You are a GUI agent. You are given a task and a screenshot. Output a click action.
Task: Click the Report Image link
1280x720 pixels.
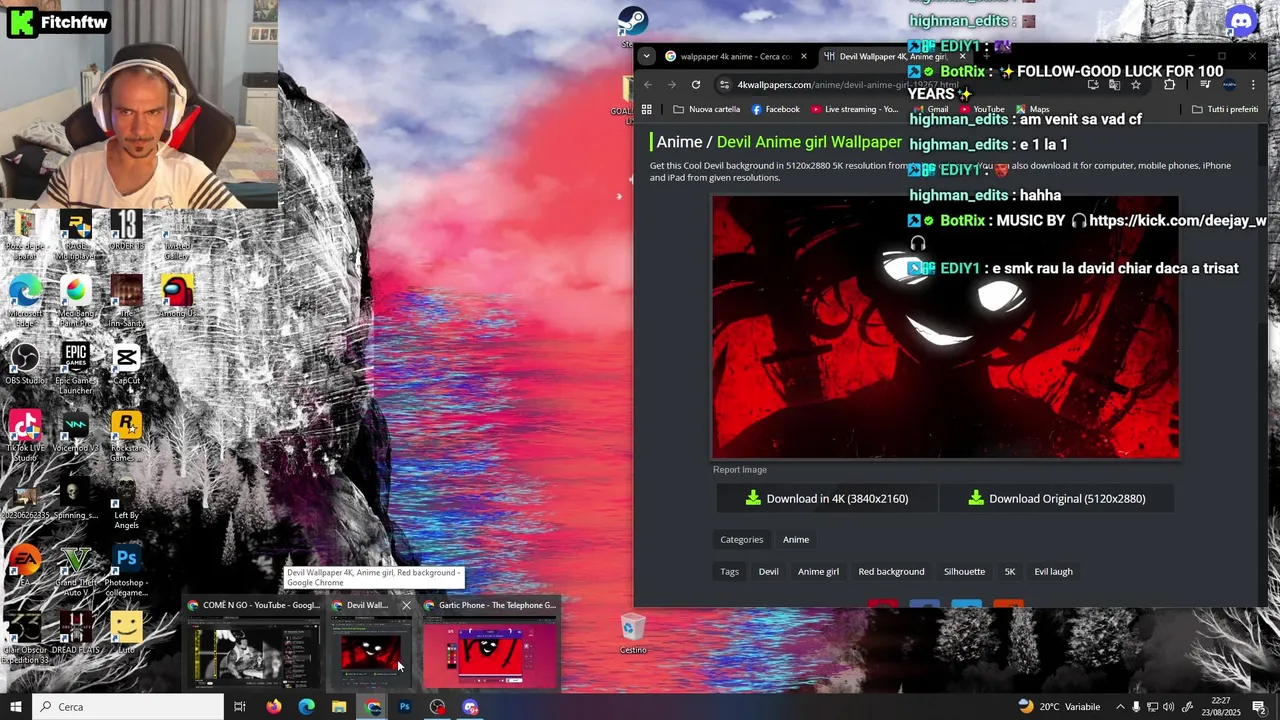point(740,470)
